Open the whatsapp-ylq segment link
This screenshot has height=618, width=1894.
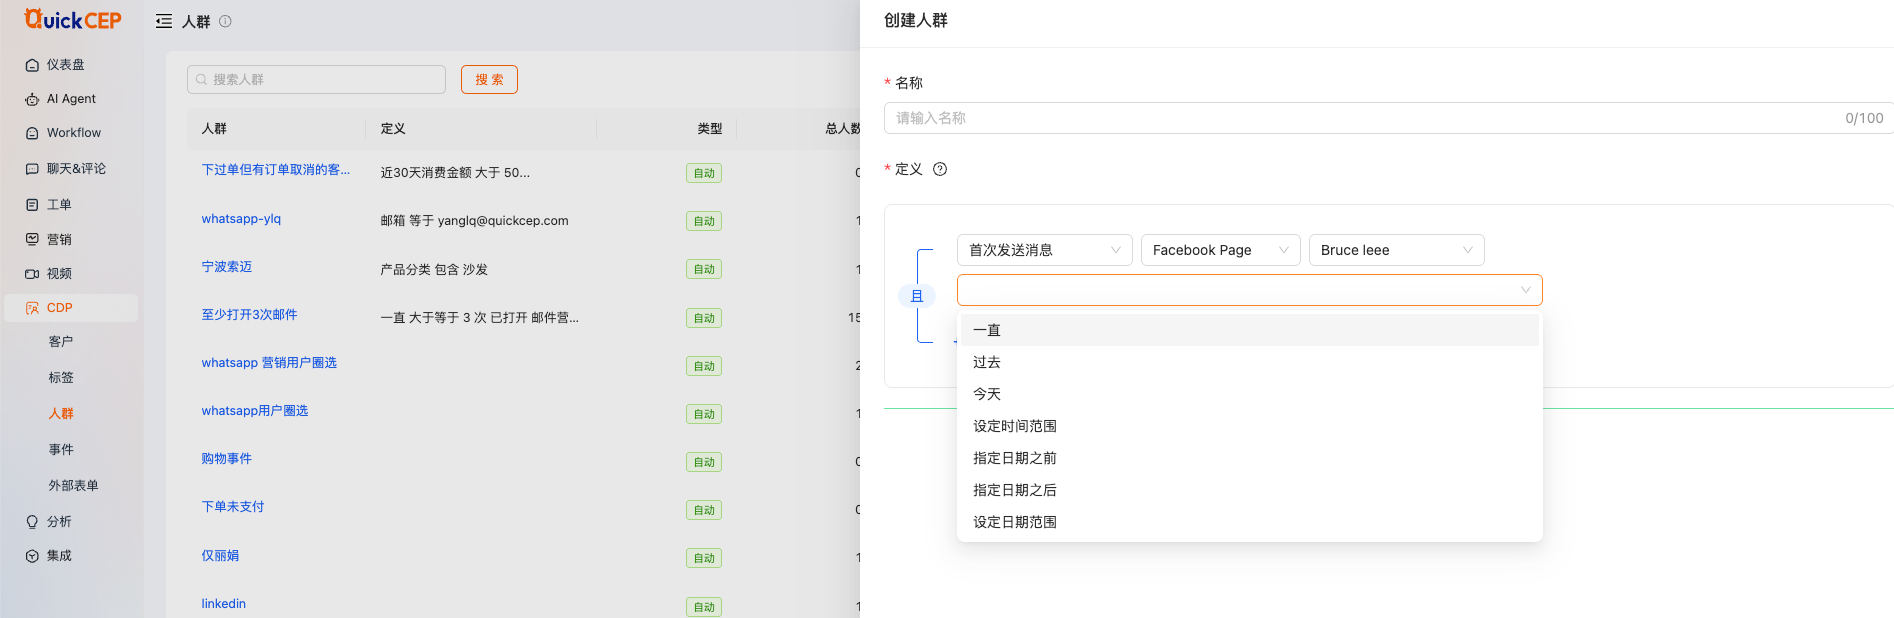click(x=241, y=219)
